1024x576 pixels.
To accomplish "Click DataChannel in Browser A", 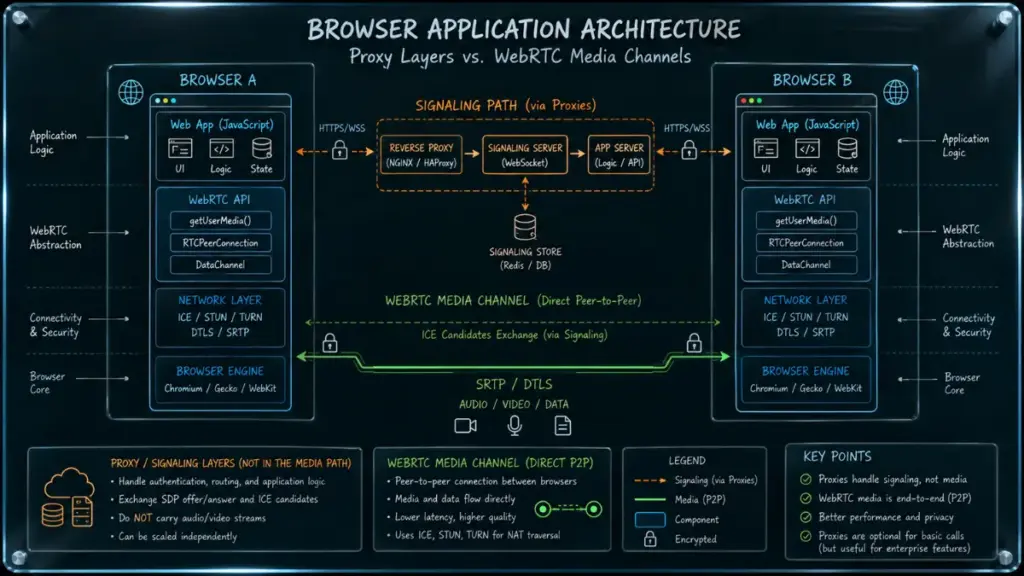I will click(x=221, y=264).
